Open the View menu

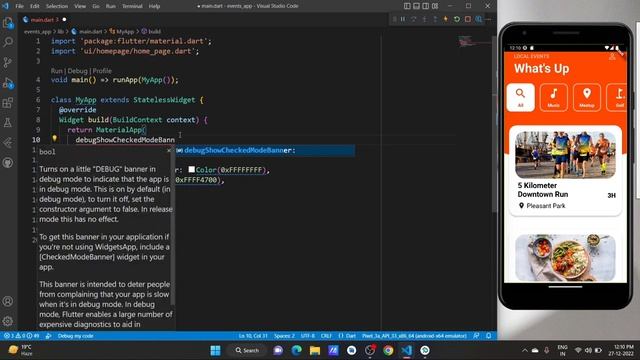80,6
